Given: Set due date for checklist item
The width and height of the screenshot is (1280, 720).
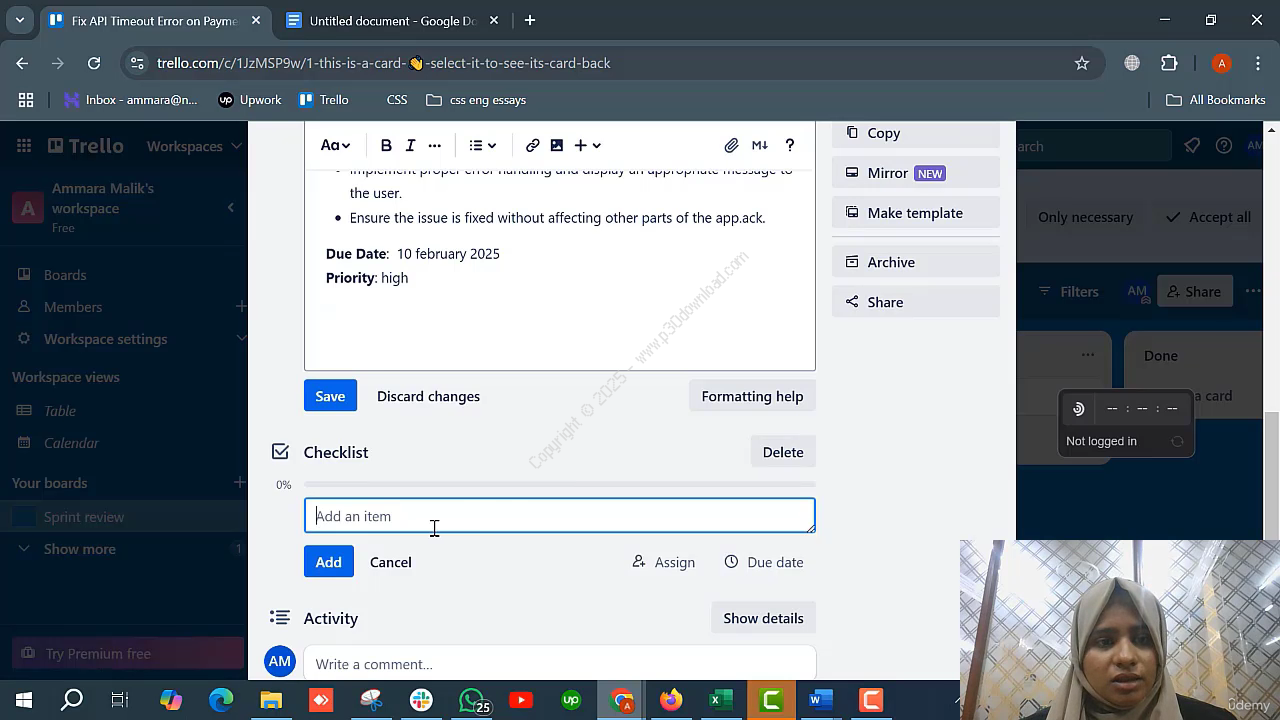Looking at the screenshot, I should [x=764, y=562].
